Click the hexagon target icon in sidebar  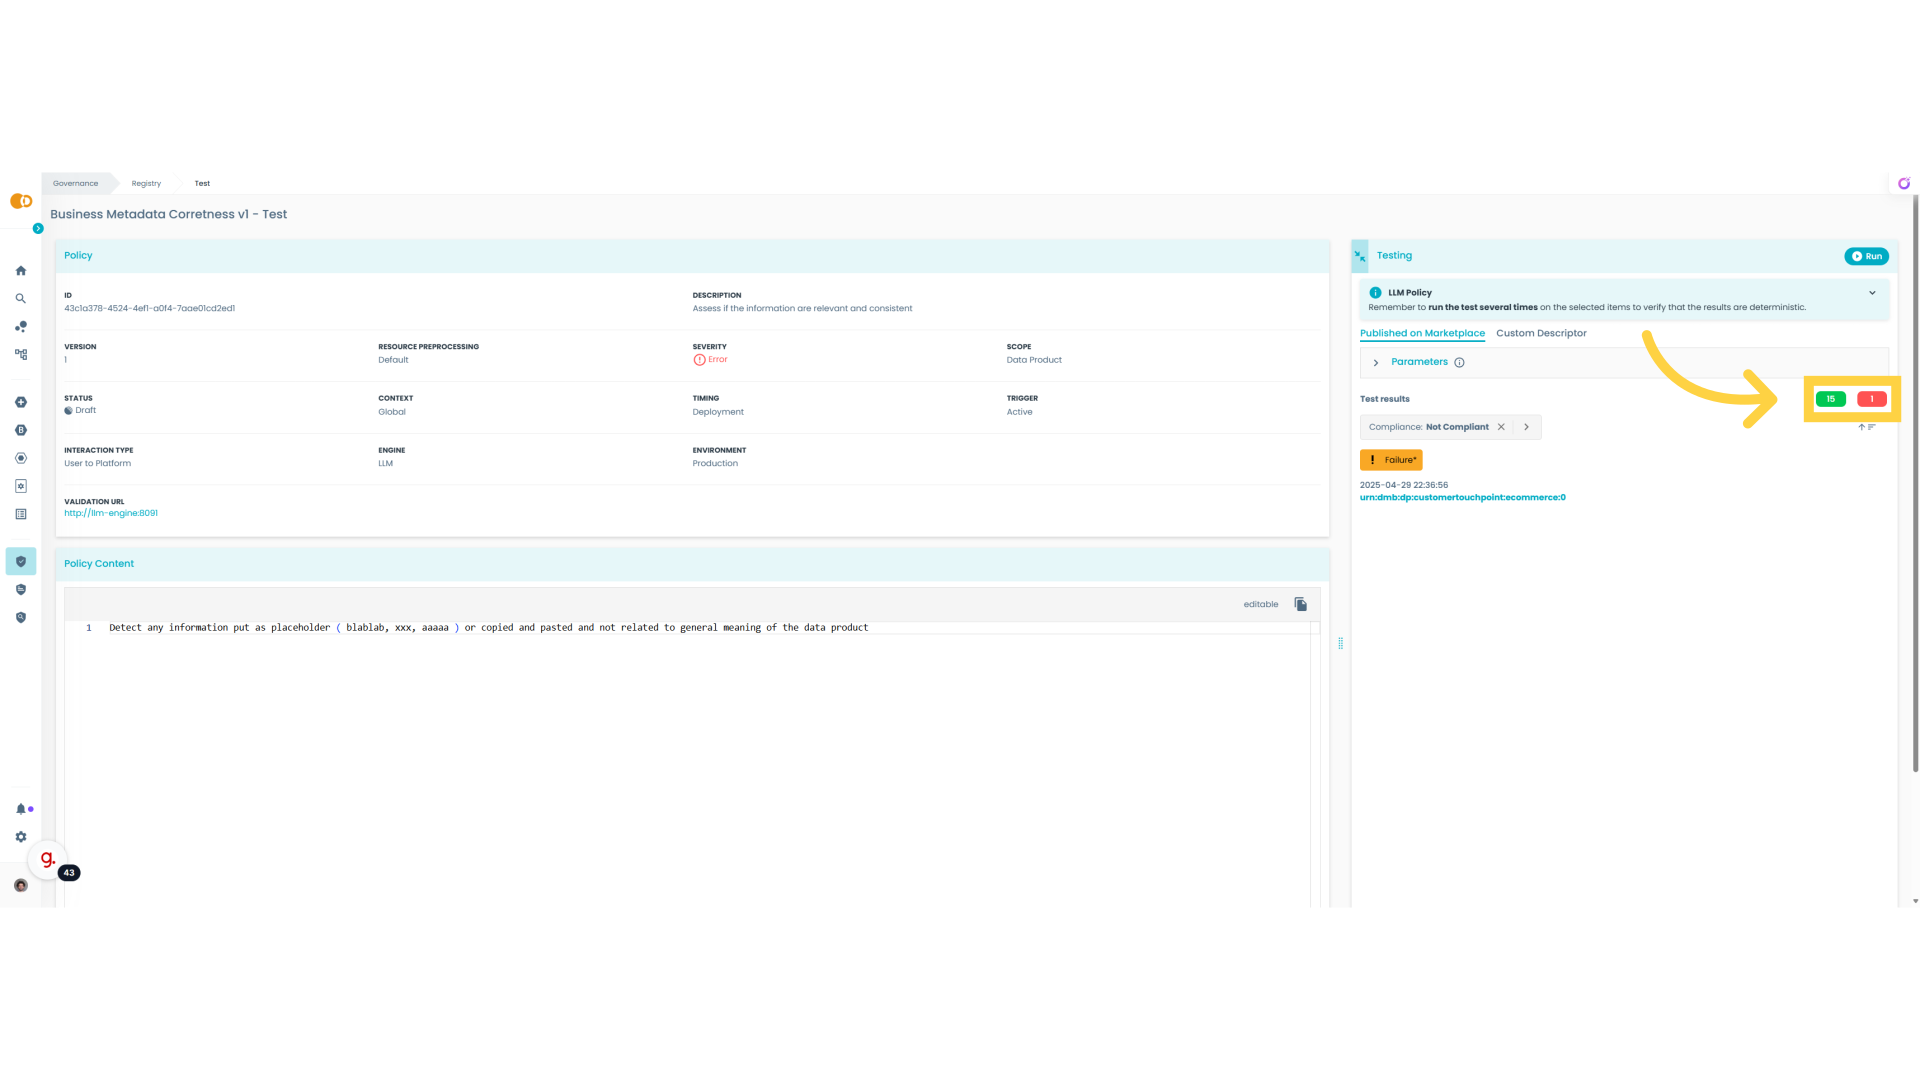point(21,458)
